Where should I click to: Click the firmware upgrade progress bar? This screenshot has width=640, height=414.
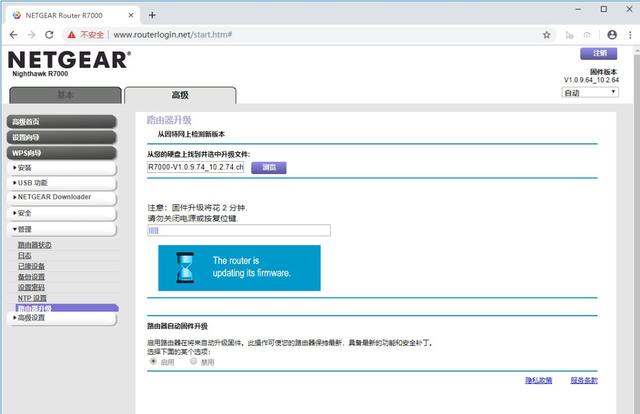(x=239, y=230)
